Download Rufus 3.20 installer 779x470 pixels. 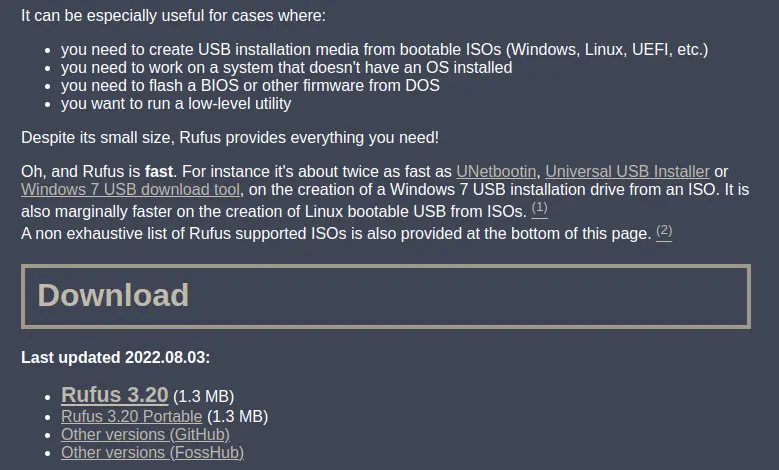(x=115, y=395)
